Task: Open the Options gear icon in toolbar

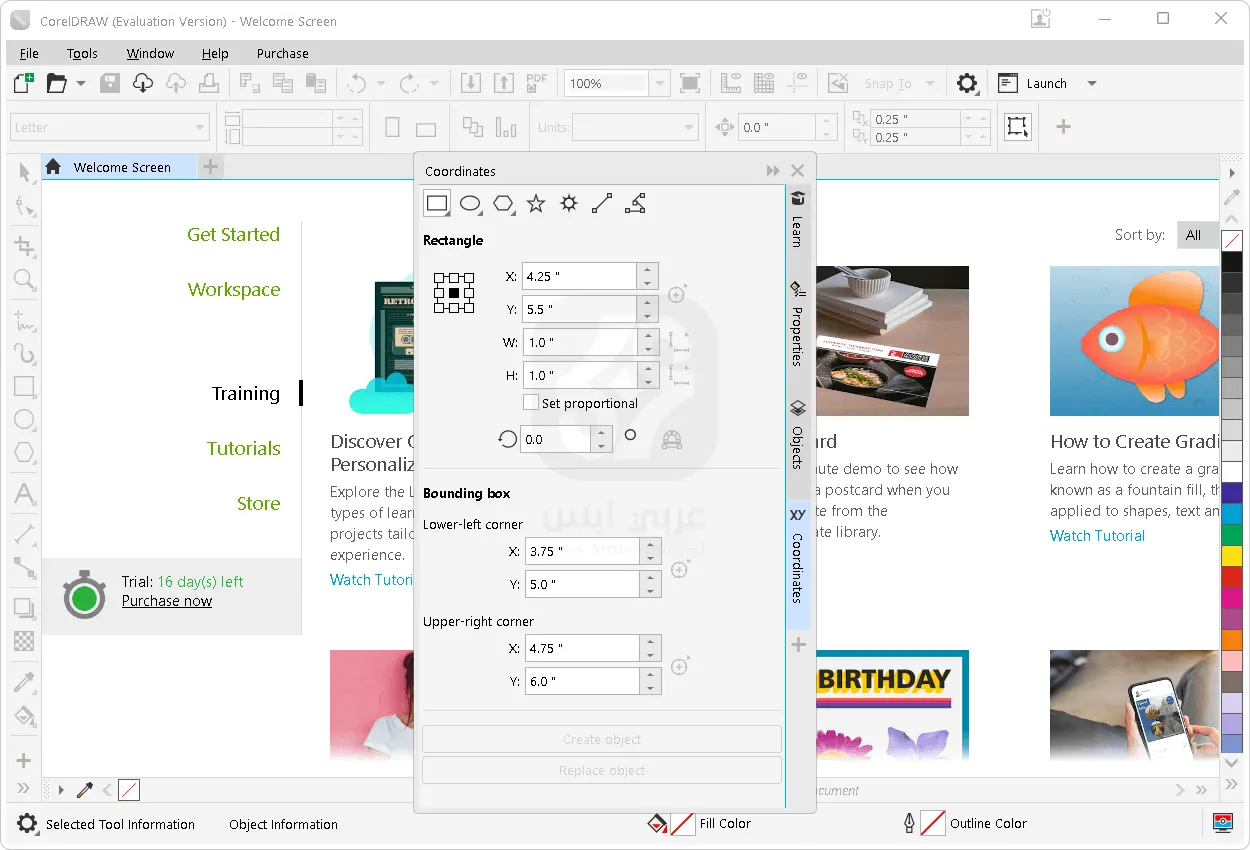Action: 966,84
